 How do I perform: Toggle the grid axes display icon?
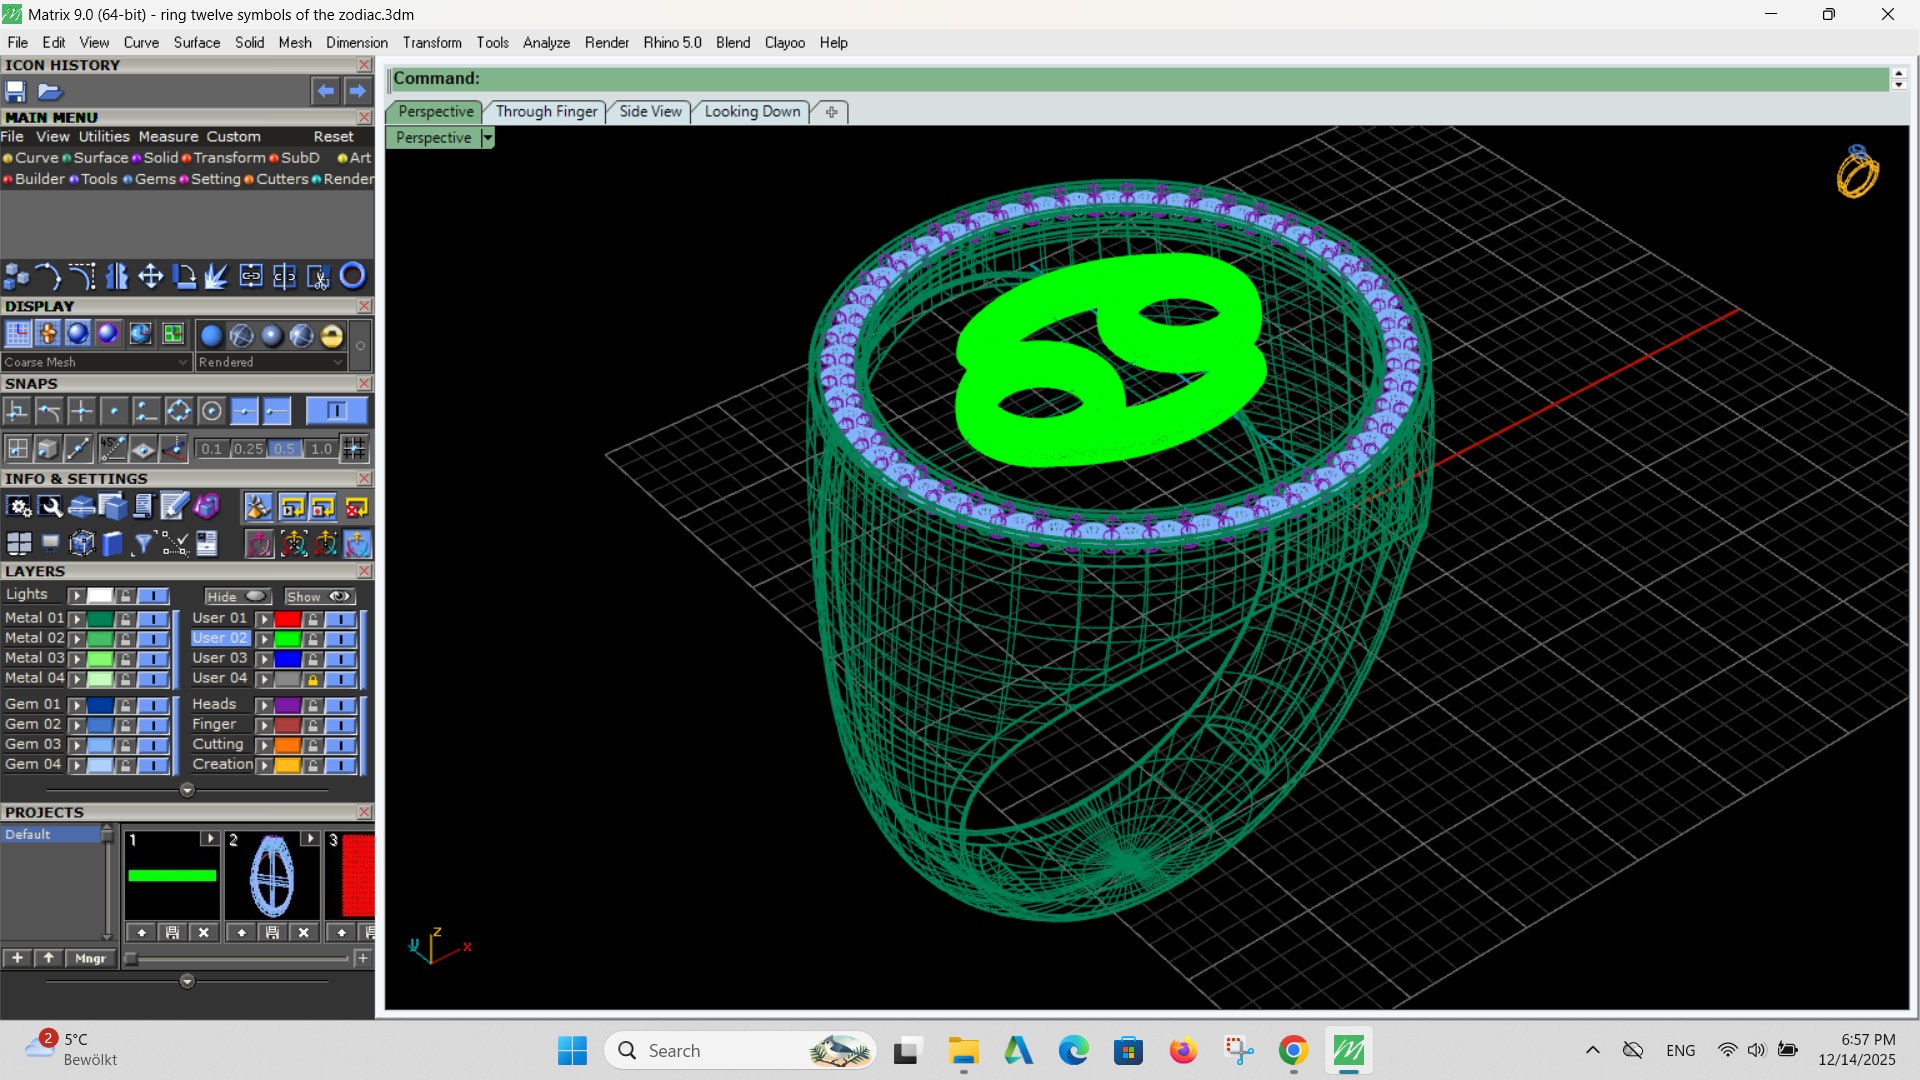pyautogui.click(x=18, y=334)
